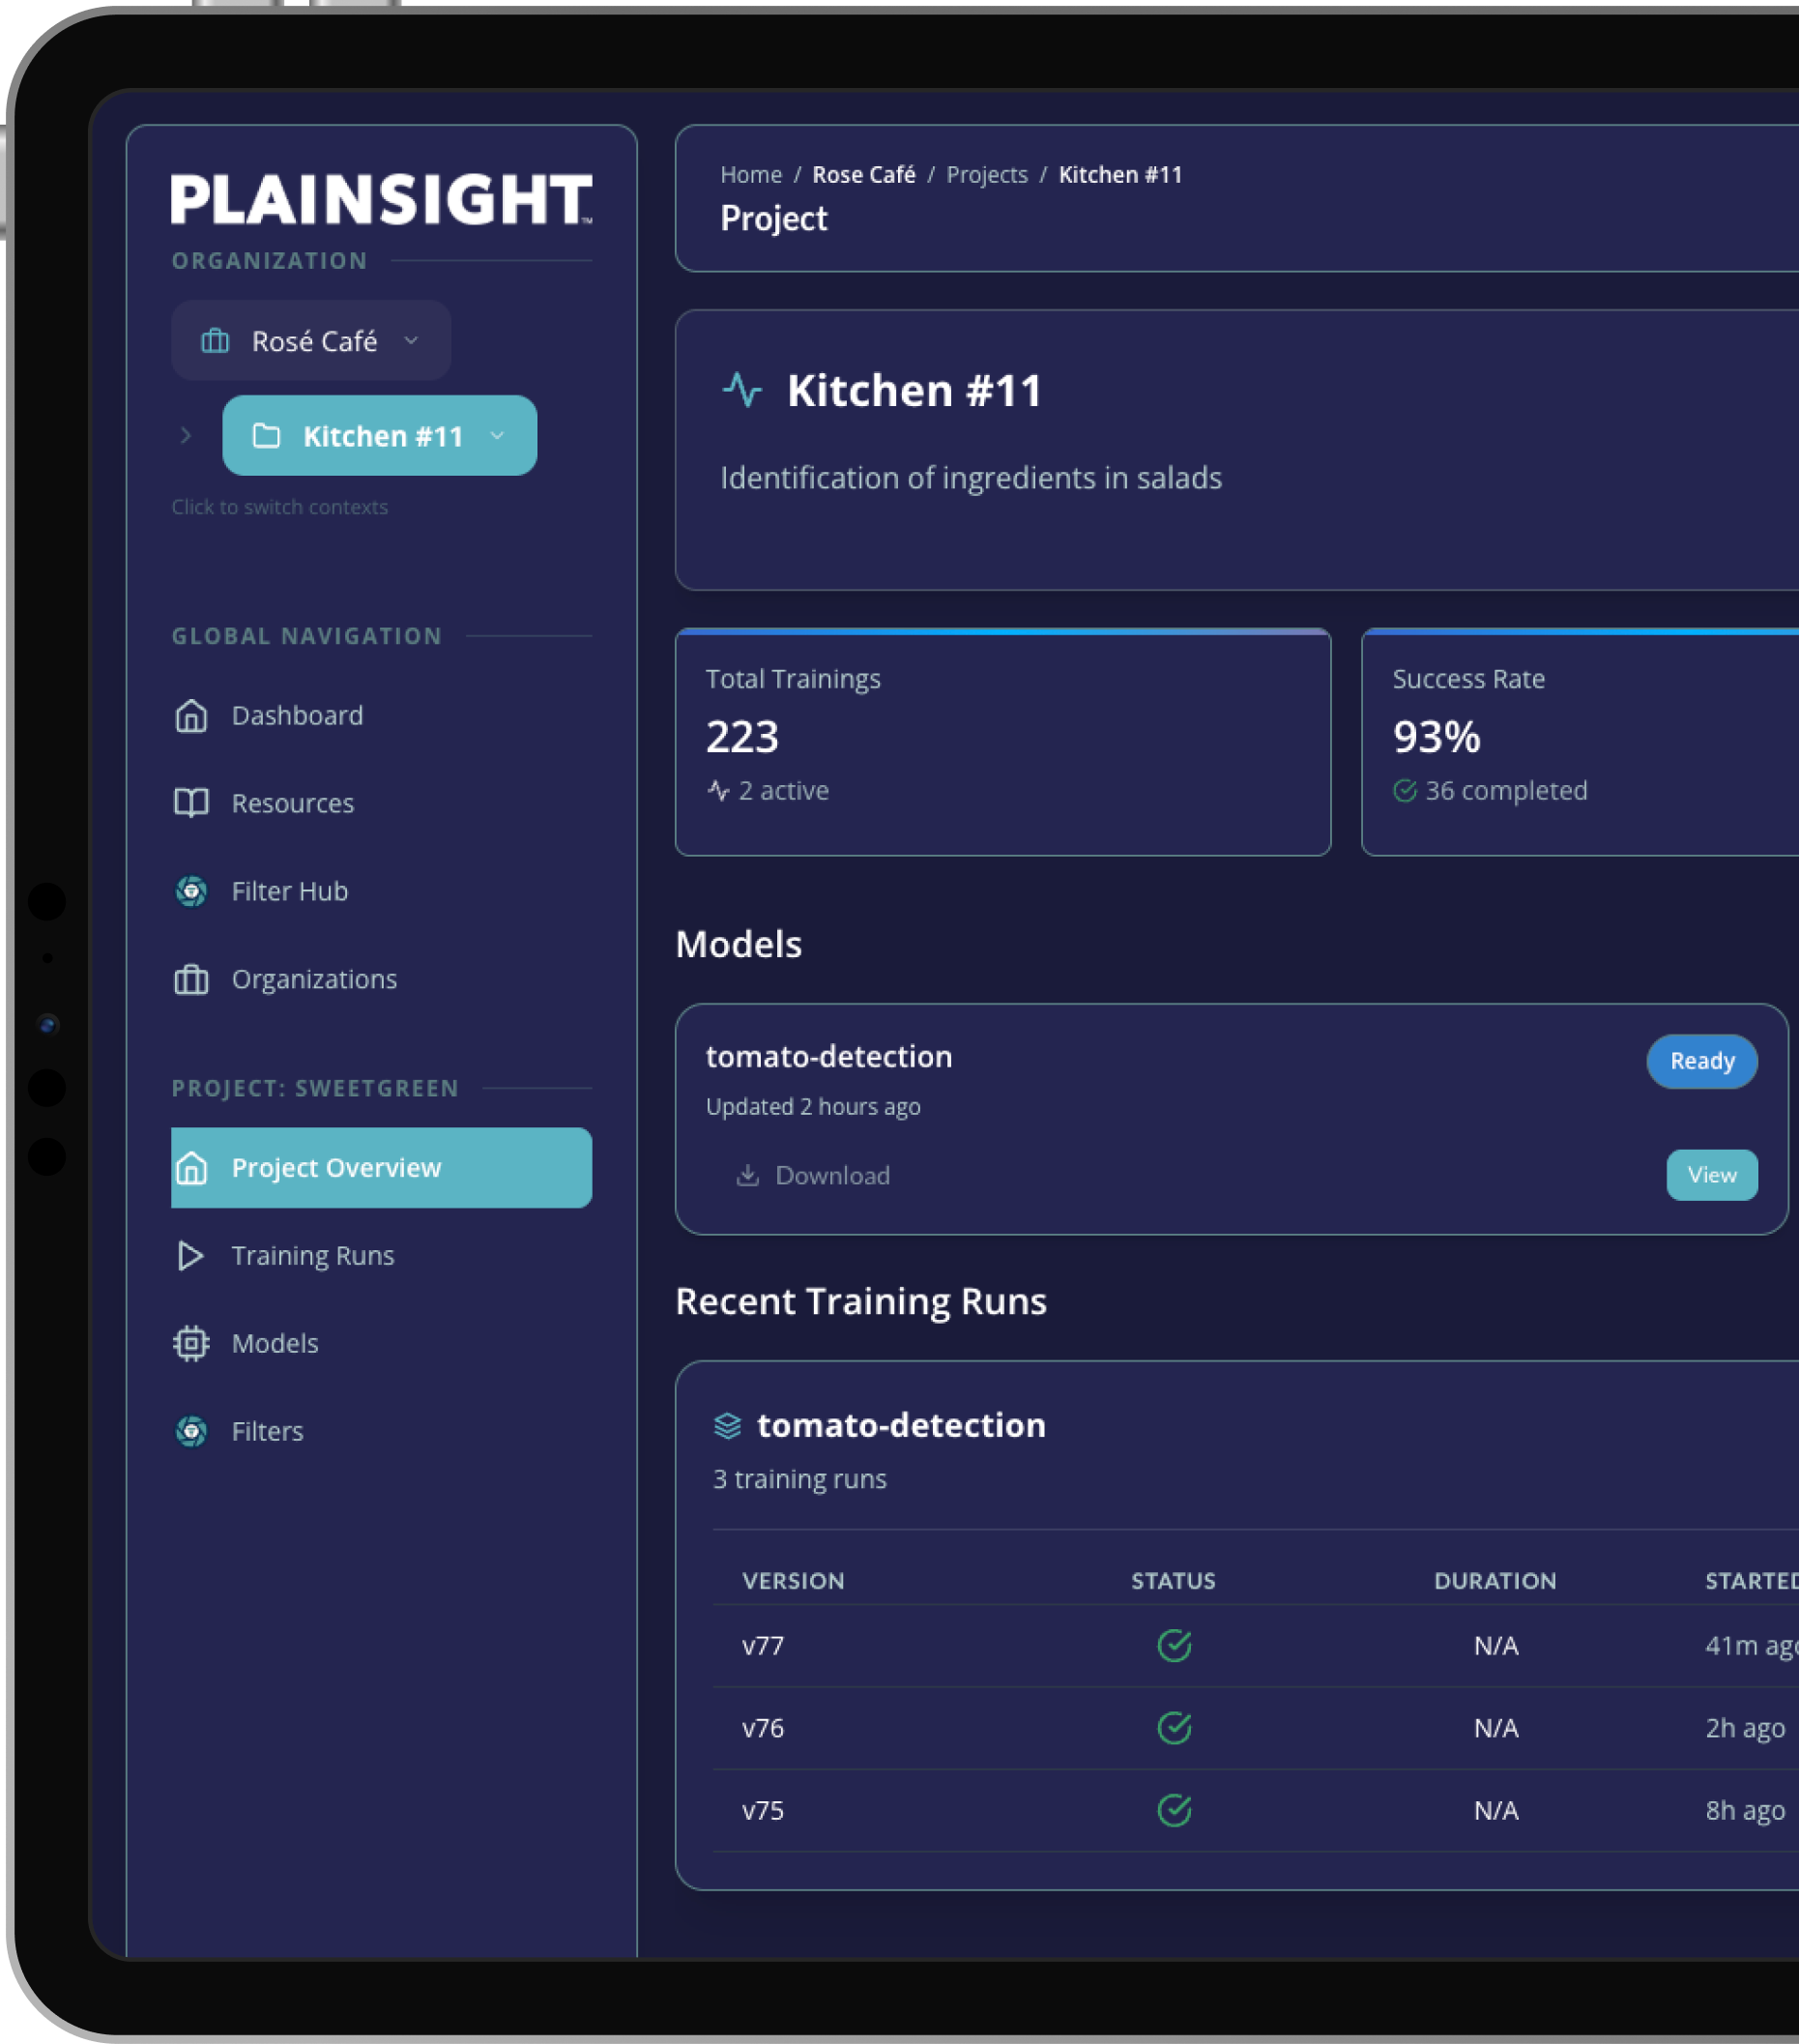This screenshot has height=2044, width=1799.
Task: Click the layers icon beside tomato-detection runs
Action: (x=728, y=1425)
